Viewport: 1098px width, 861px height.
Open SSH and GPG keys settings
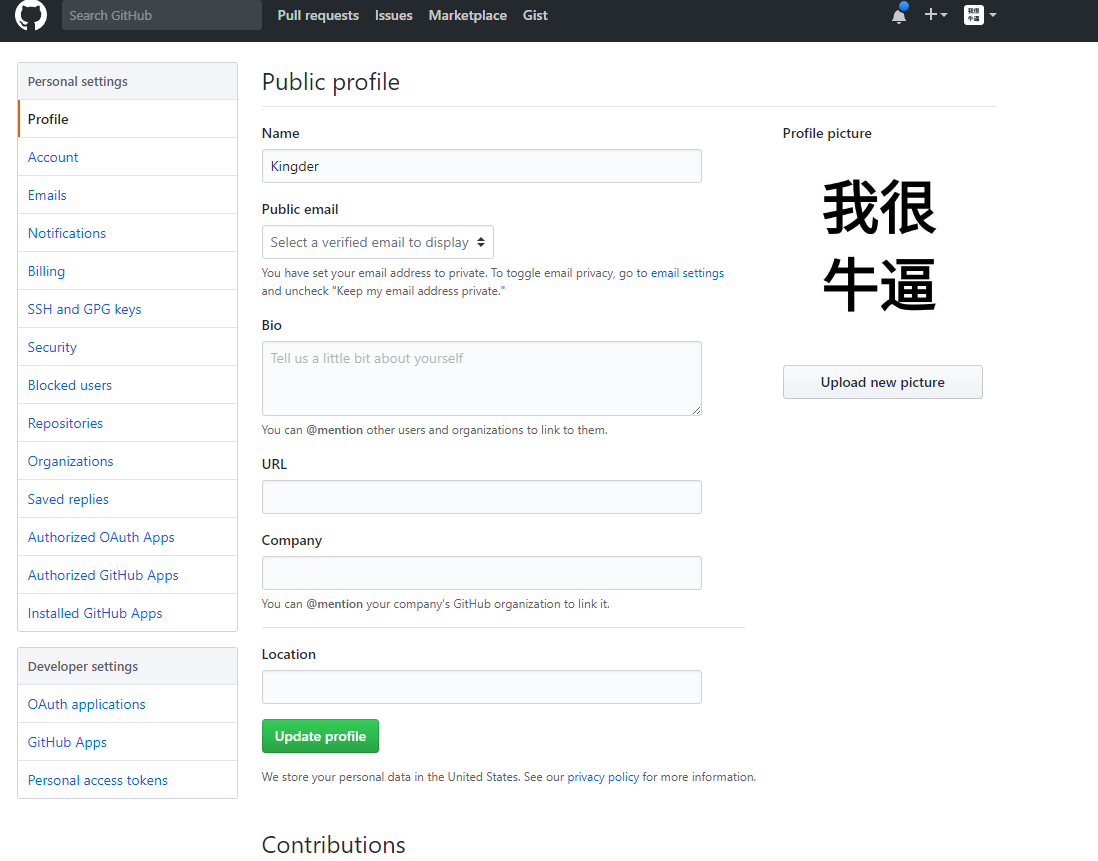127,309
